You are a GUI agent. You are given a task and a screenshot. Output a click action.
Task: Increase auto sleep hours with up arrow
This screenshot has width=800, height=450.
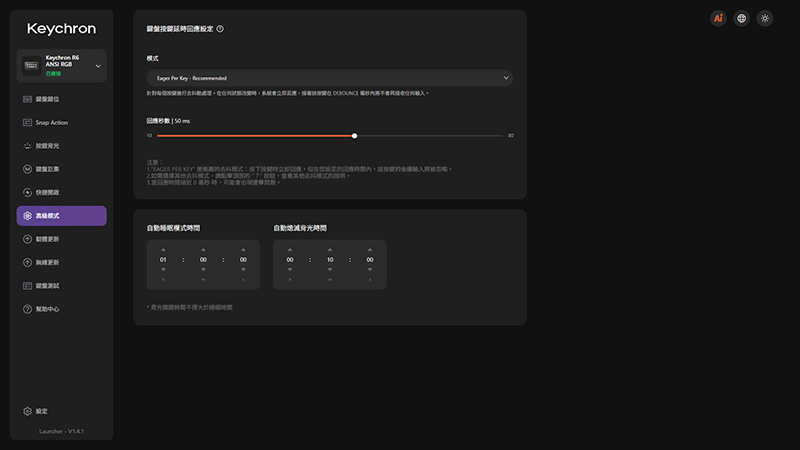[x=163, y=249]
